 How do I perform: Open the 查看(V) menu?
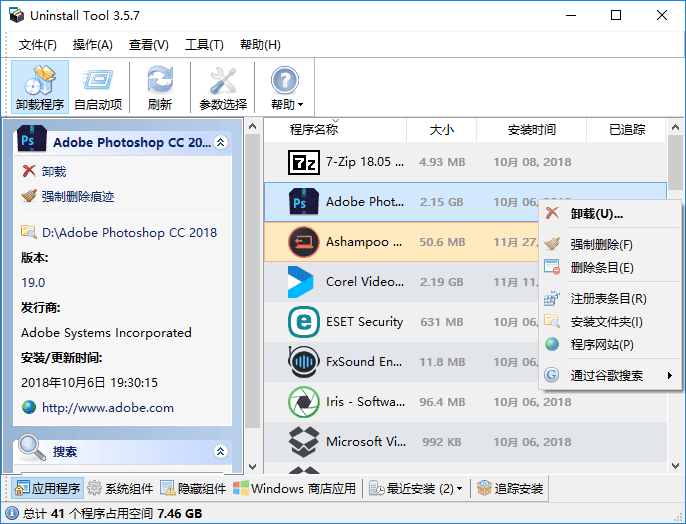click(149, 45)
